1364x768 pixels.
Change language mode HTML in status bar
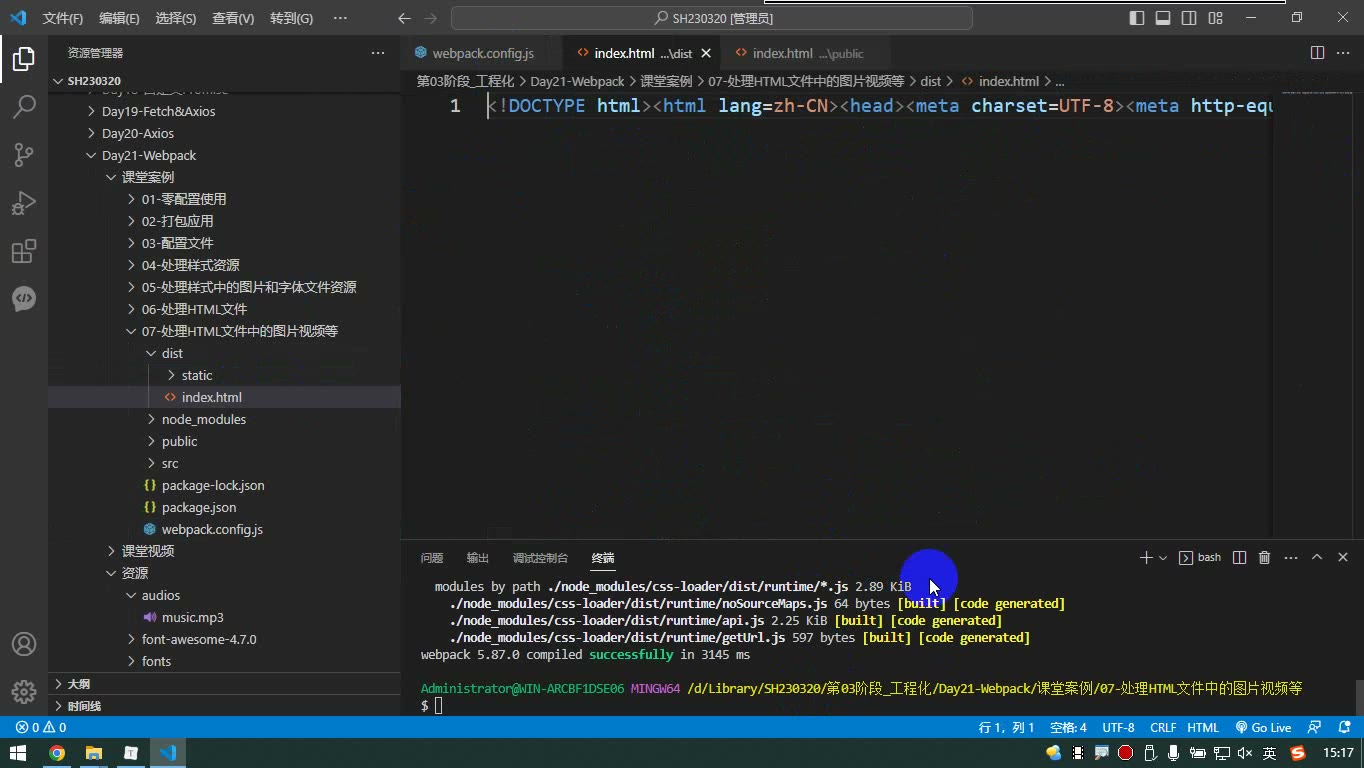1203,727
